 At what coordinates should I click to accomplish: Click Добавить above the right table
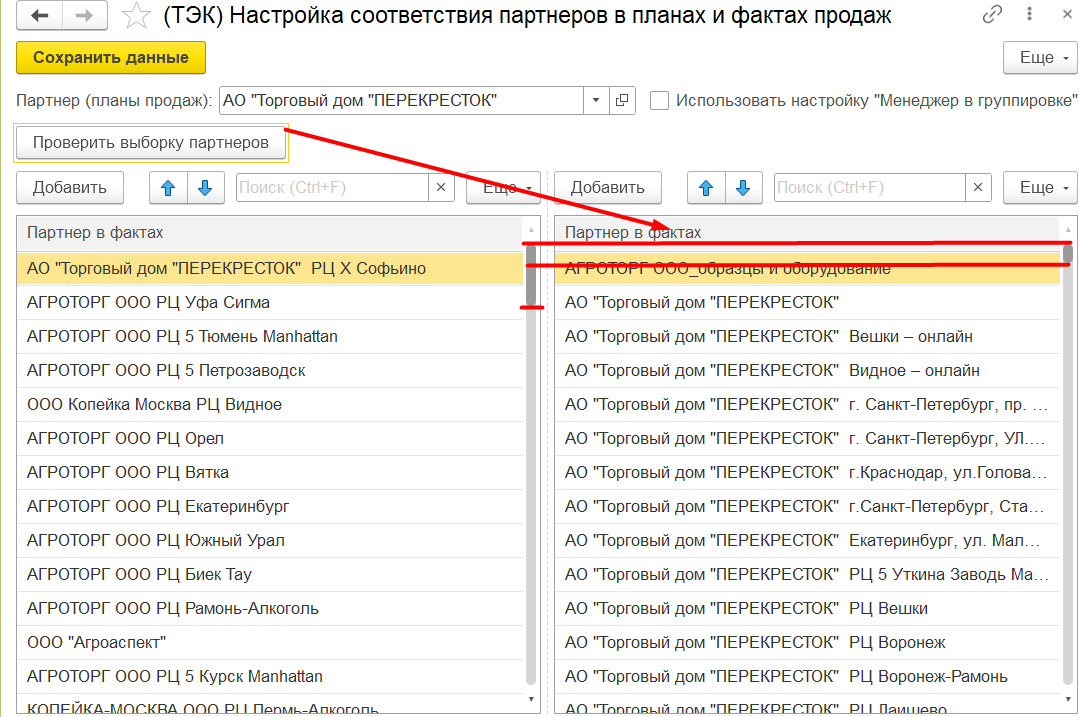[608, 188]
